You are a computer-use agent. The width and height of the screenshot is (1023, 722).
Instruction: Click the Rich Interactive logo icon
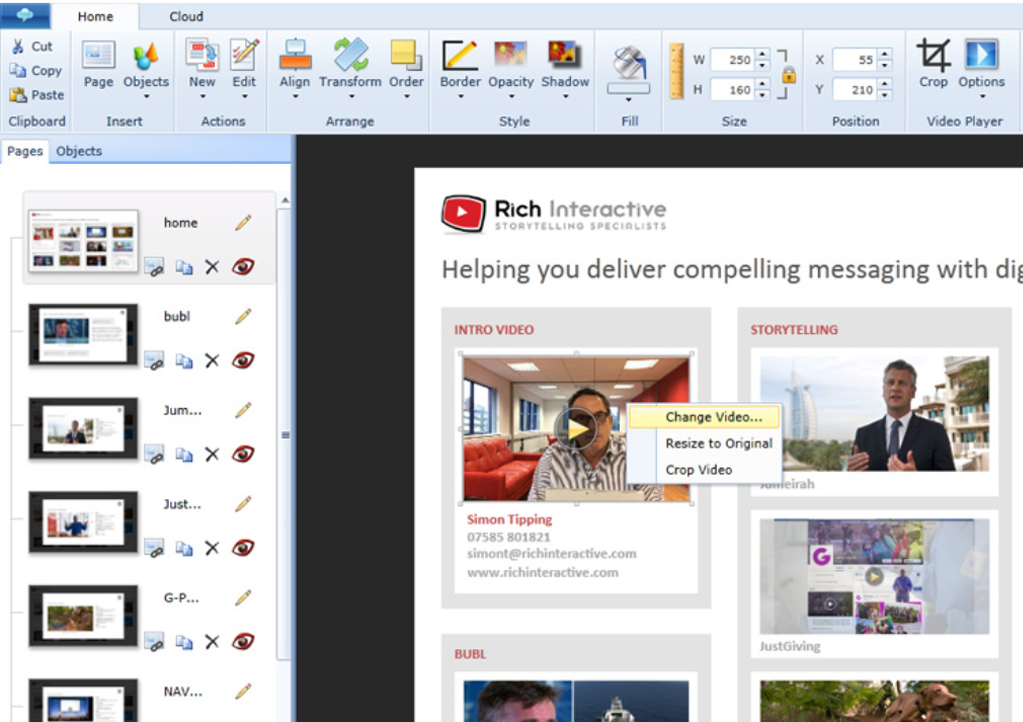point(463,213)
